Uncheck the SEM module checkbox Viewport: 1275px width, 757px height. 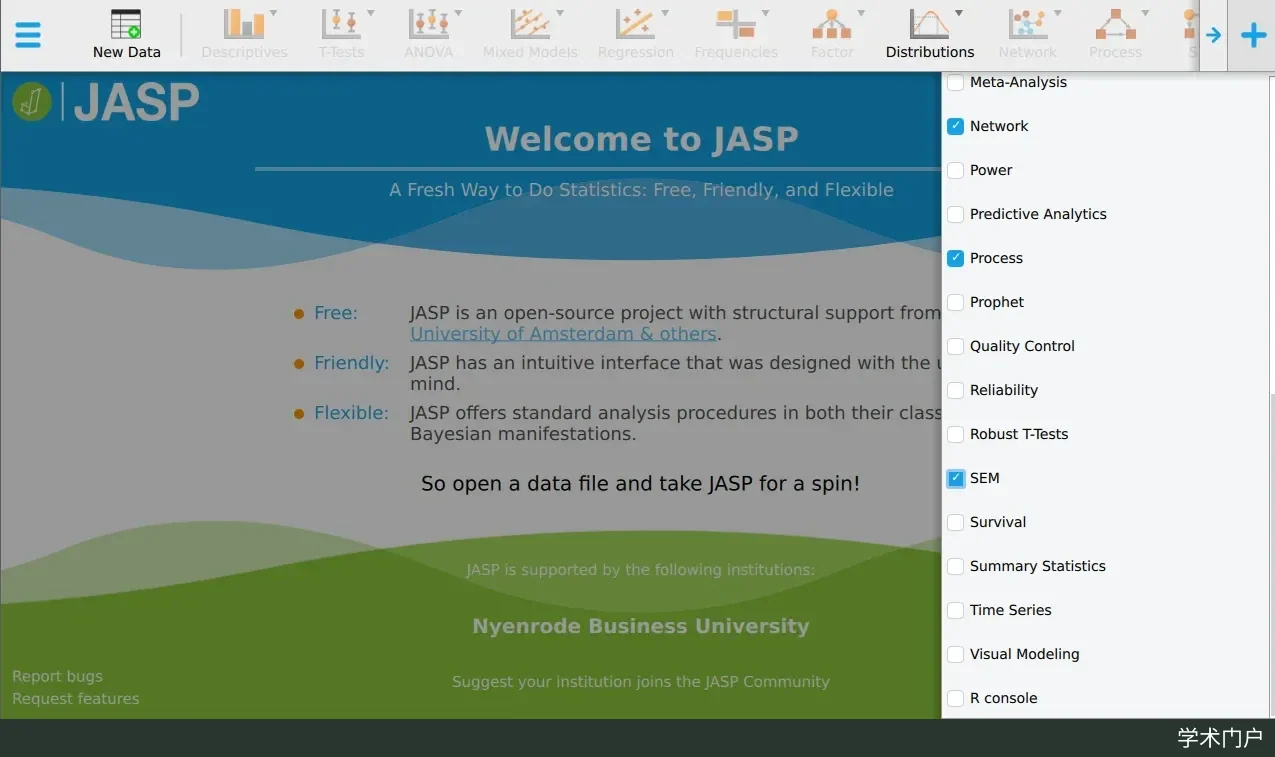tap(955, 478)
